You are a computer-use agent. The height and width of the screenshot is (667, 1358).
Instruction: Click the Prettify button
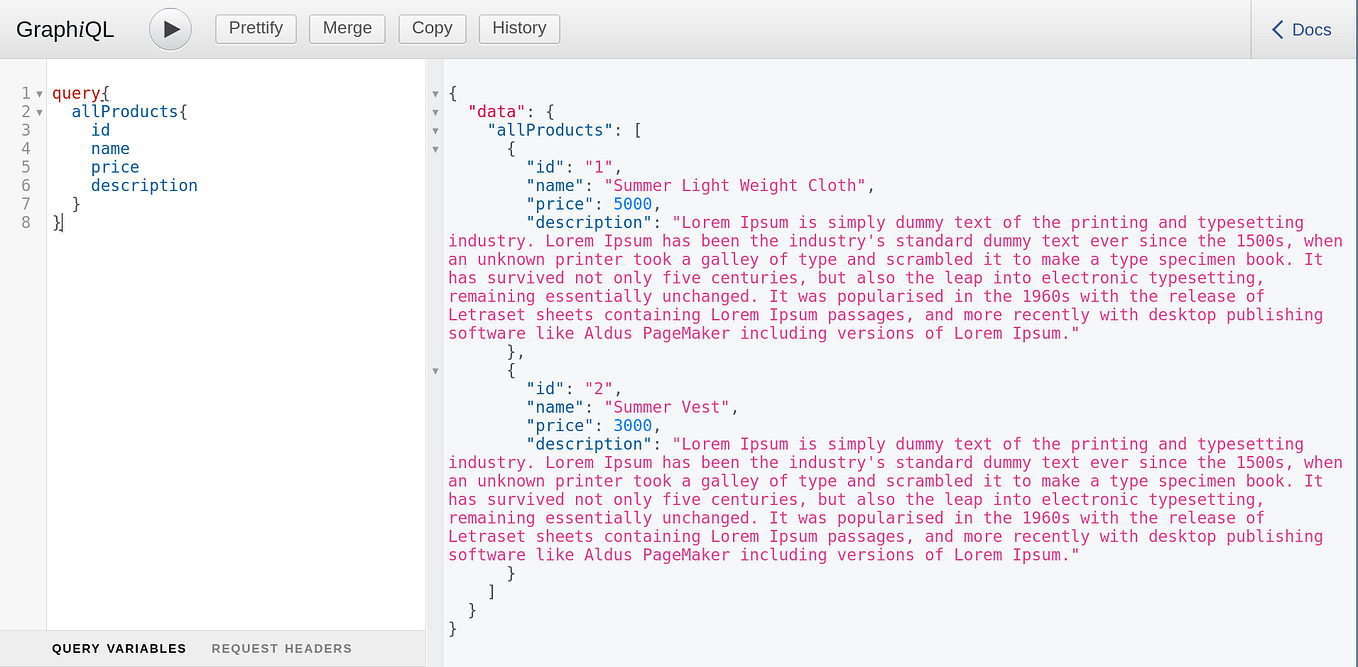pos(255,28)
